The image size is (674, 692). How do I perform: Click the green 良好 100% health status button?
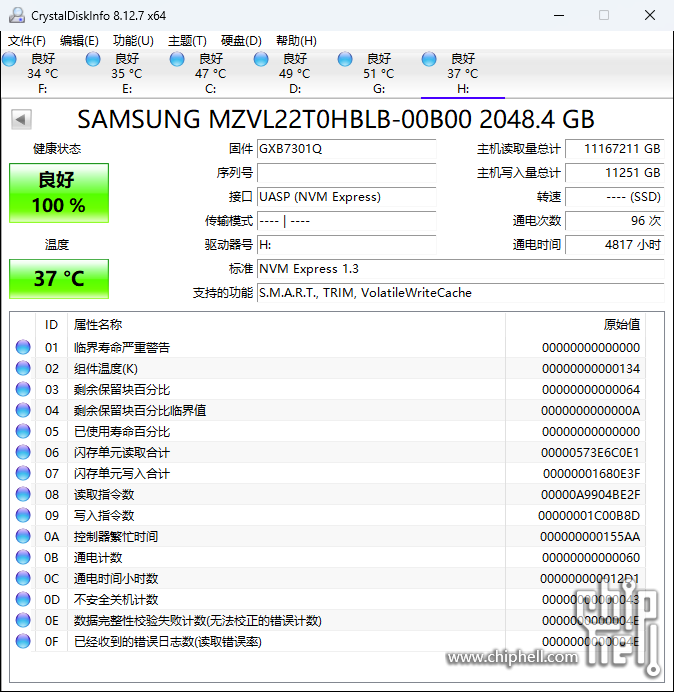pyautogui.click(x=59, y=192)
